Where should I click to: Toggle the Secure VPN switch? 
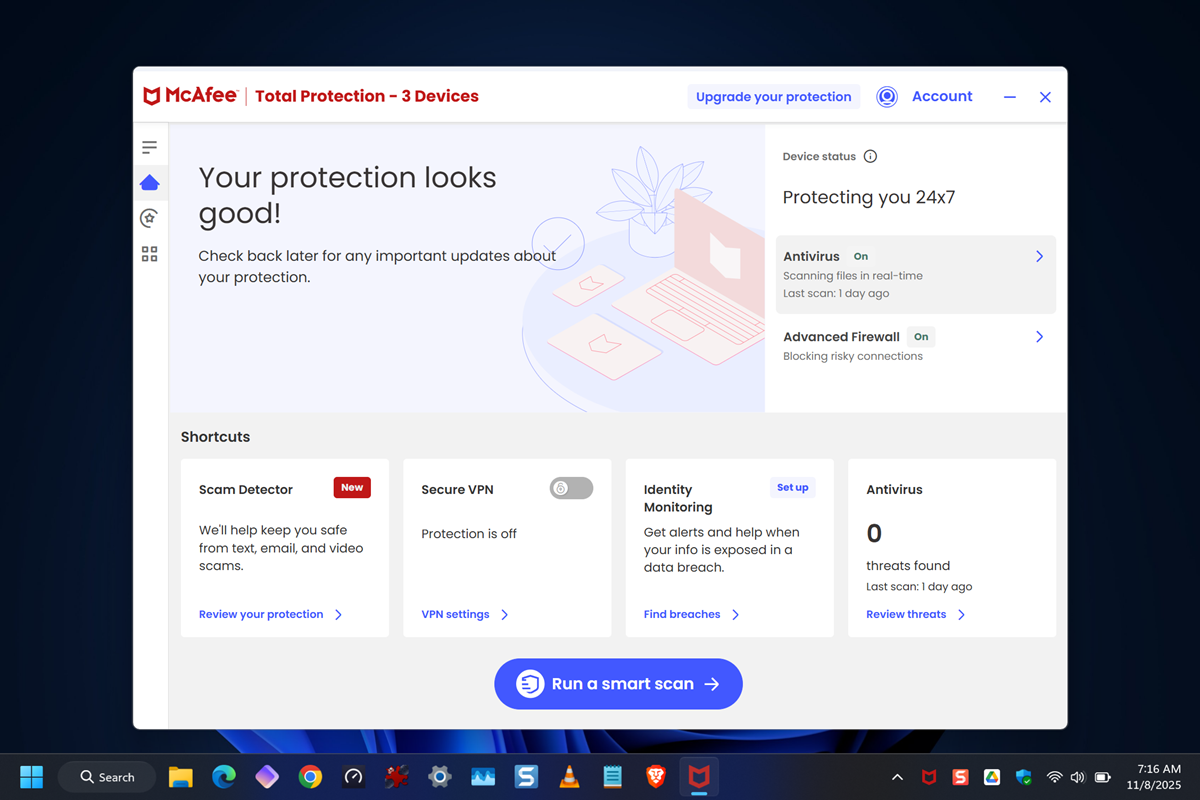point(571,488)
